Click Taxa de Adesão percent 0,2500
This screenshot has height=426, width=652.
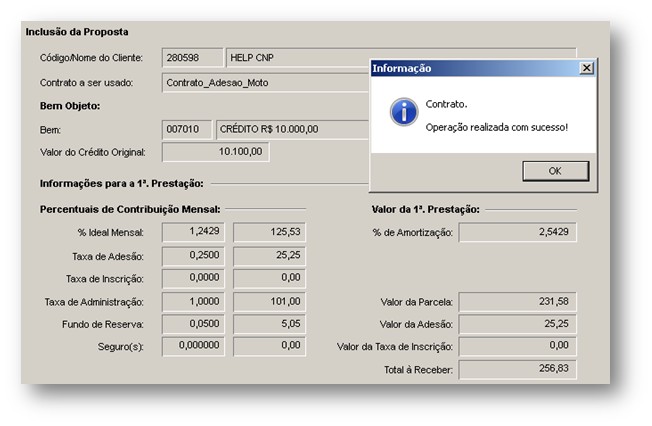pos(193,256)
